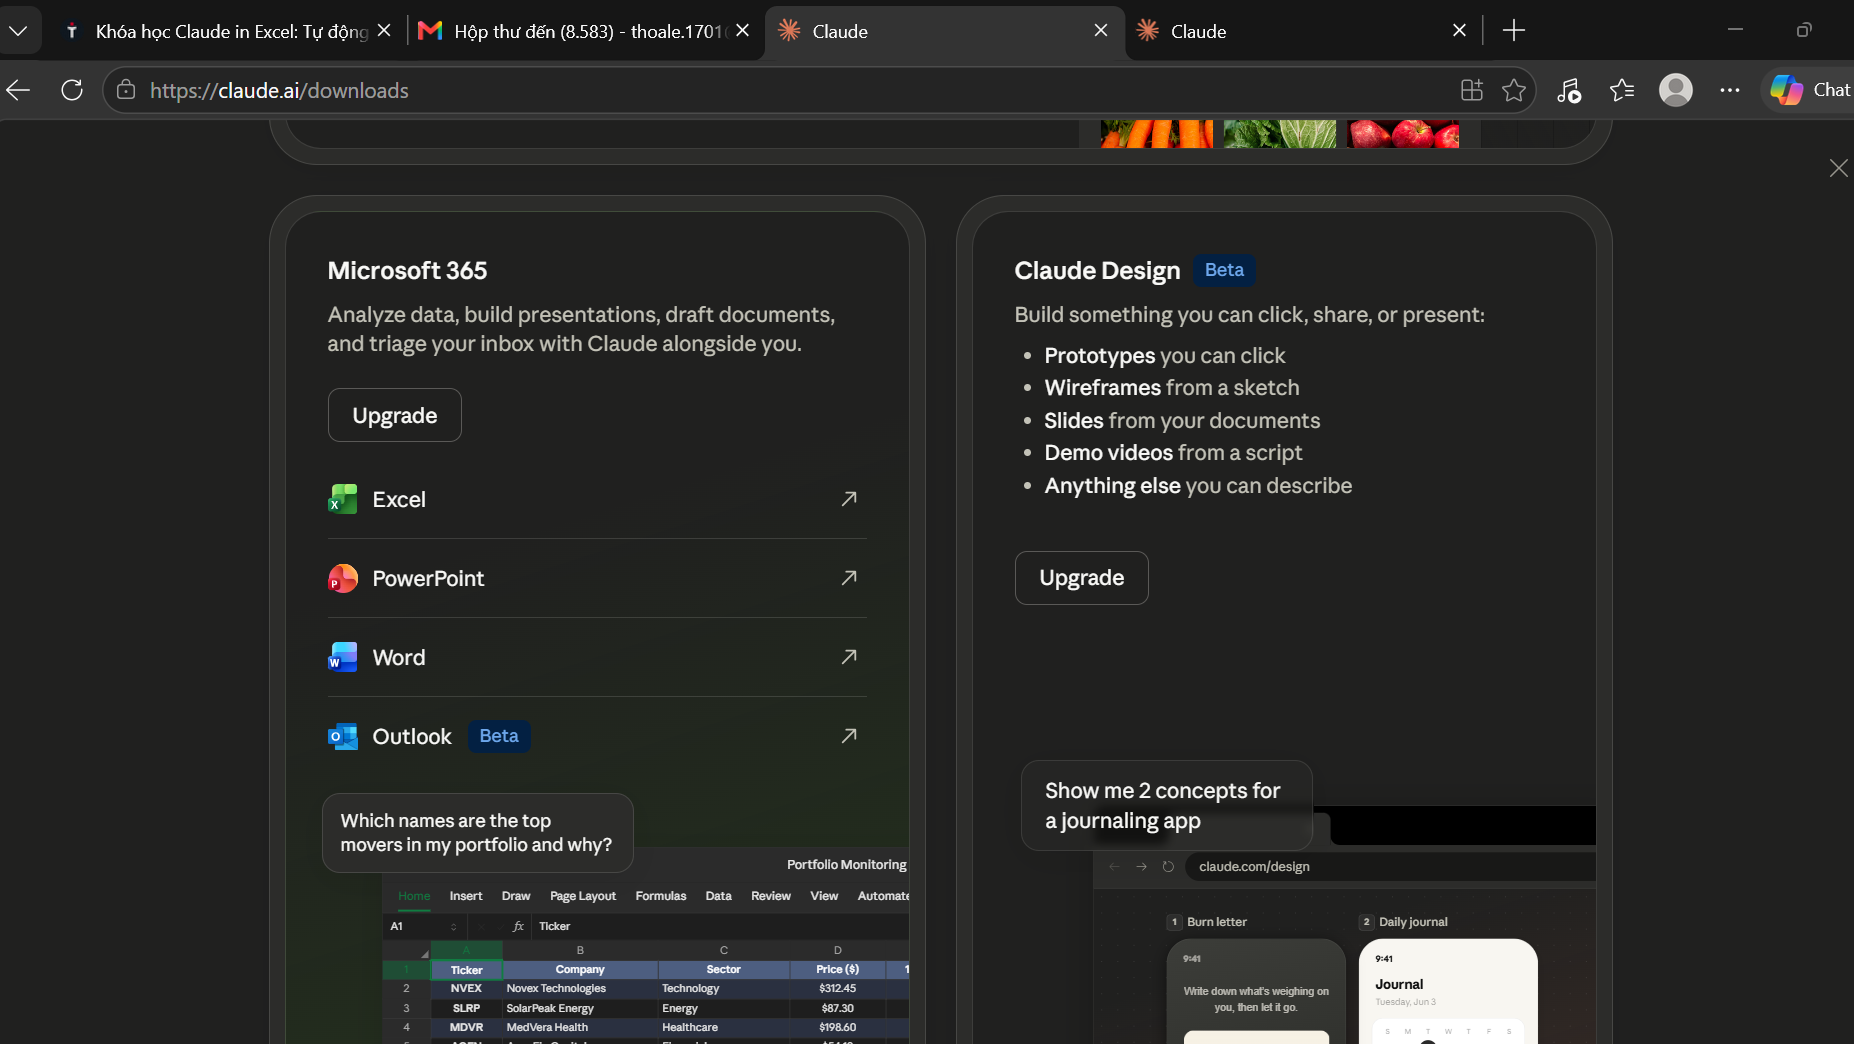Click the "Novex Technologies" cell in spreadsheet preview
The height and width of the screenshot is (1044, 1854).
click(x=556, y=988)
